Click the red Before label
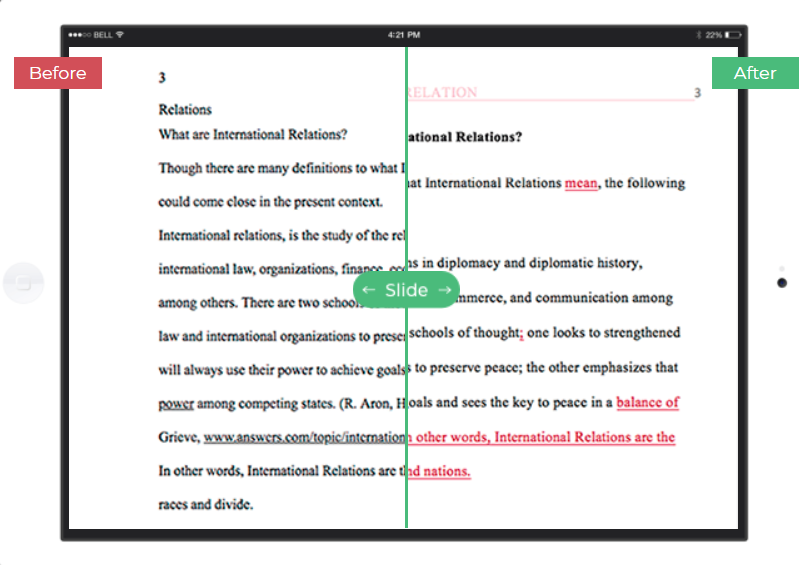 57,73
